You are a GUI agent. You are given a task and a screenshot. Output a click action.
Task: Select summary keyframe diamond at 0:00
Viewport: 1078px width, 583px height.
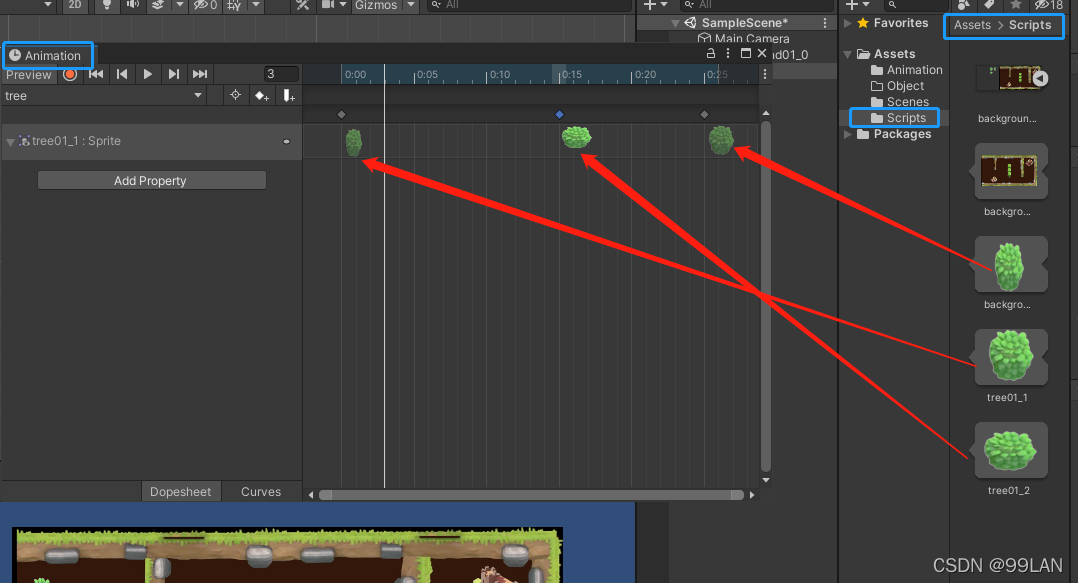(342, 114)
